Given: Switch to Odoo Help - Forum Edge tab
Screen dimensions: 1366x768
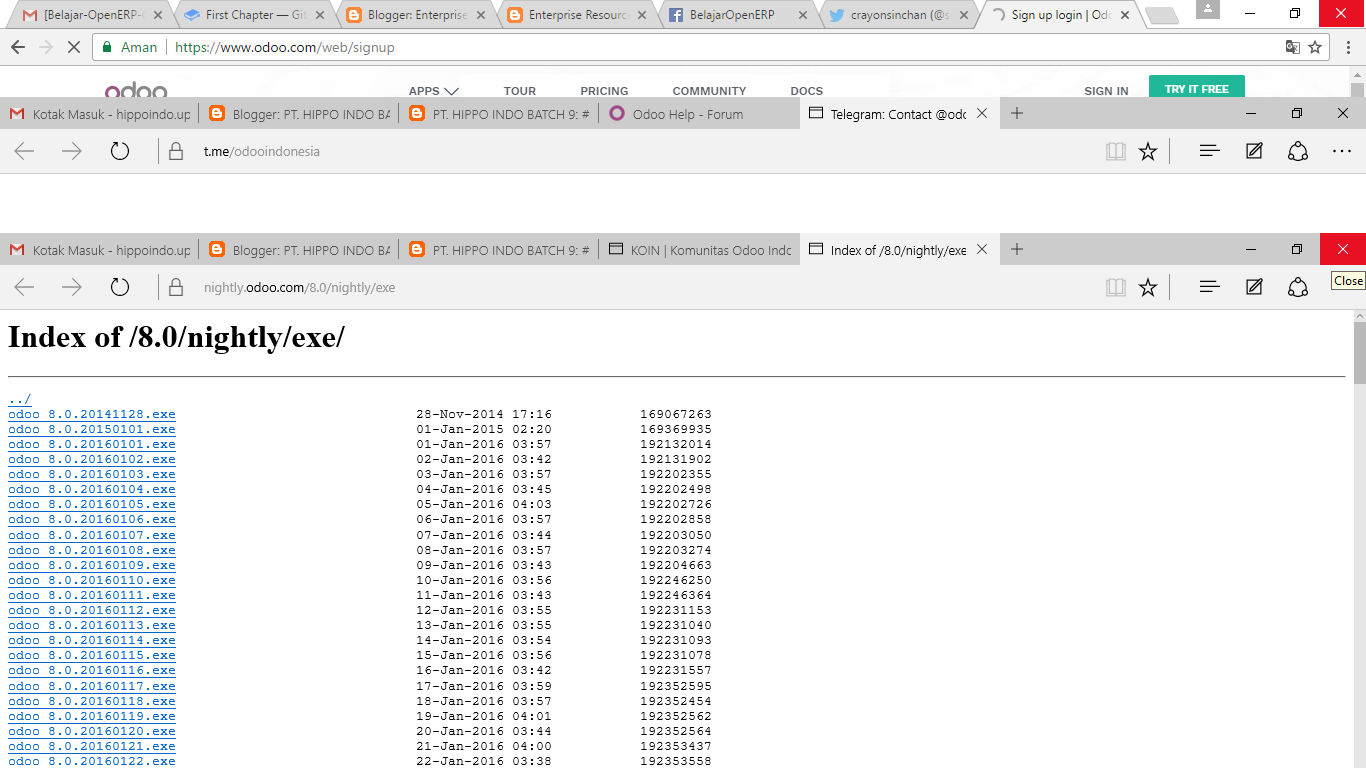Looking at the screenshot, I should point(699,114).
